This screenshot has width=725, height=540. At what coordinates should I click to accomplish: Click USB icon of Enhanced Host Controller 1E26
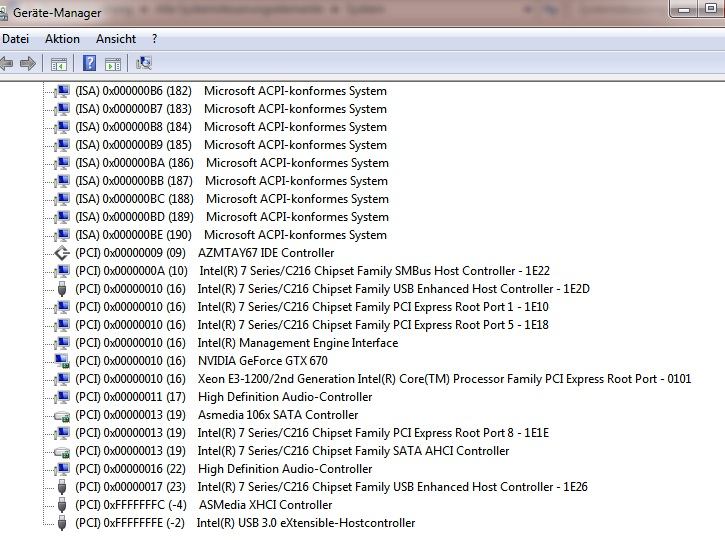[62, 487]
